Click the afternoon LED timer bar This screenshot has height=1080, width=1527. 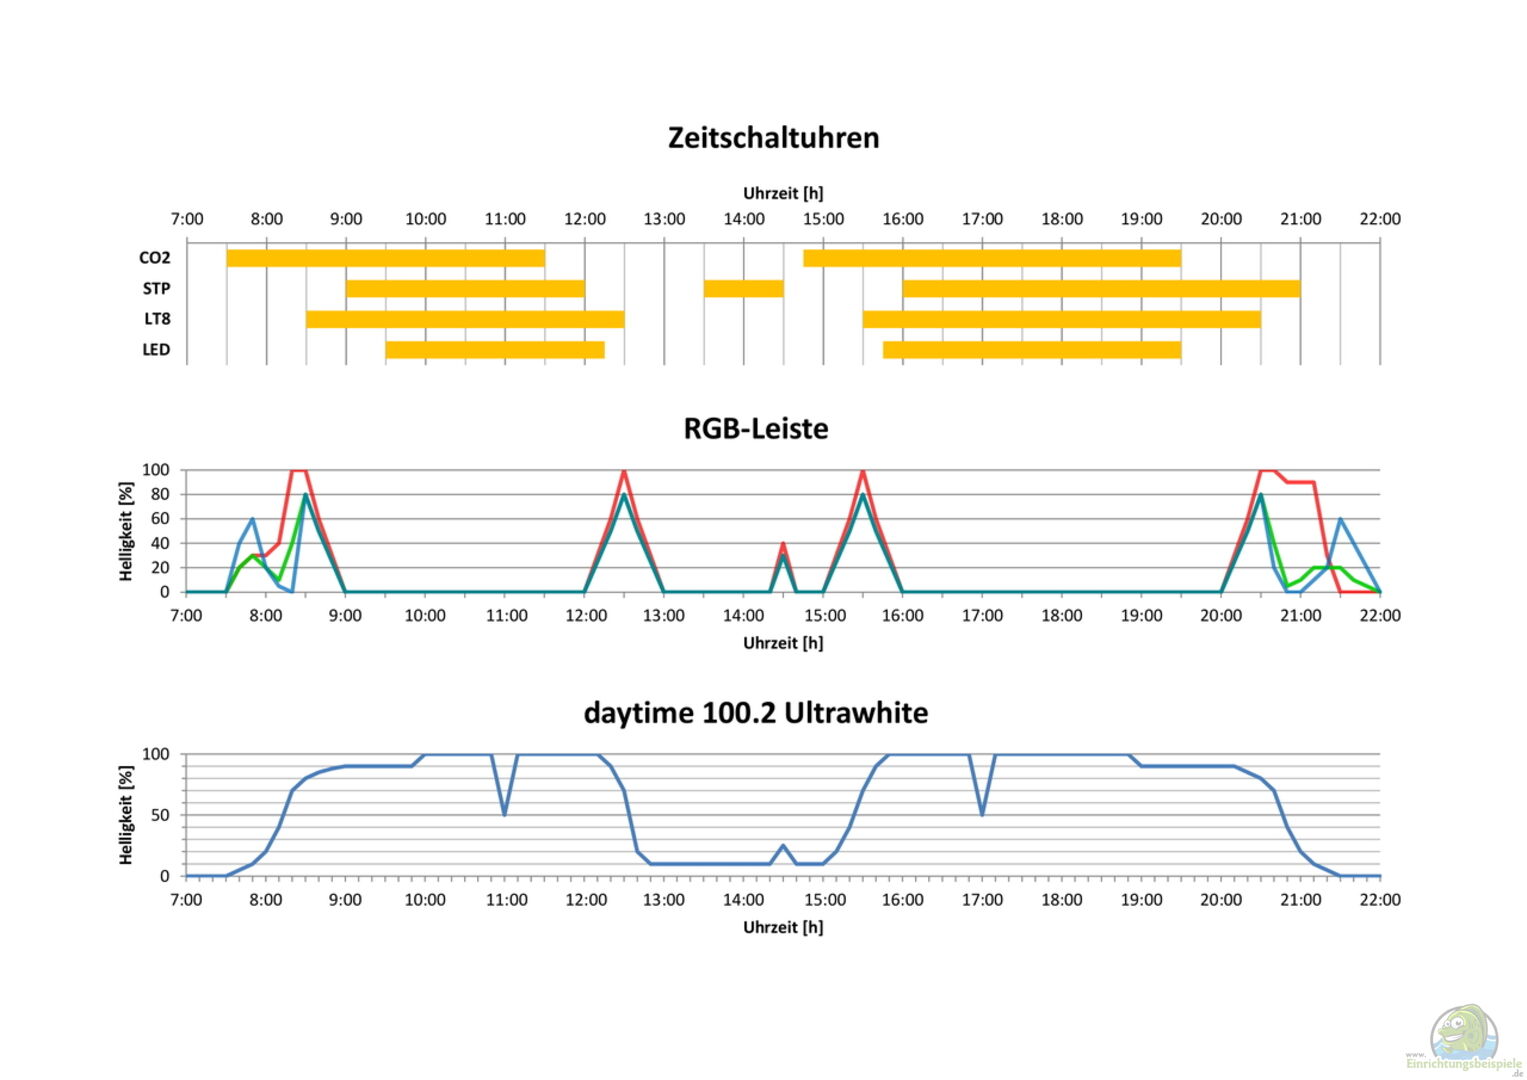pos(1031,350)
